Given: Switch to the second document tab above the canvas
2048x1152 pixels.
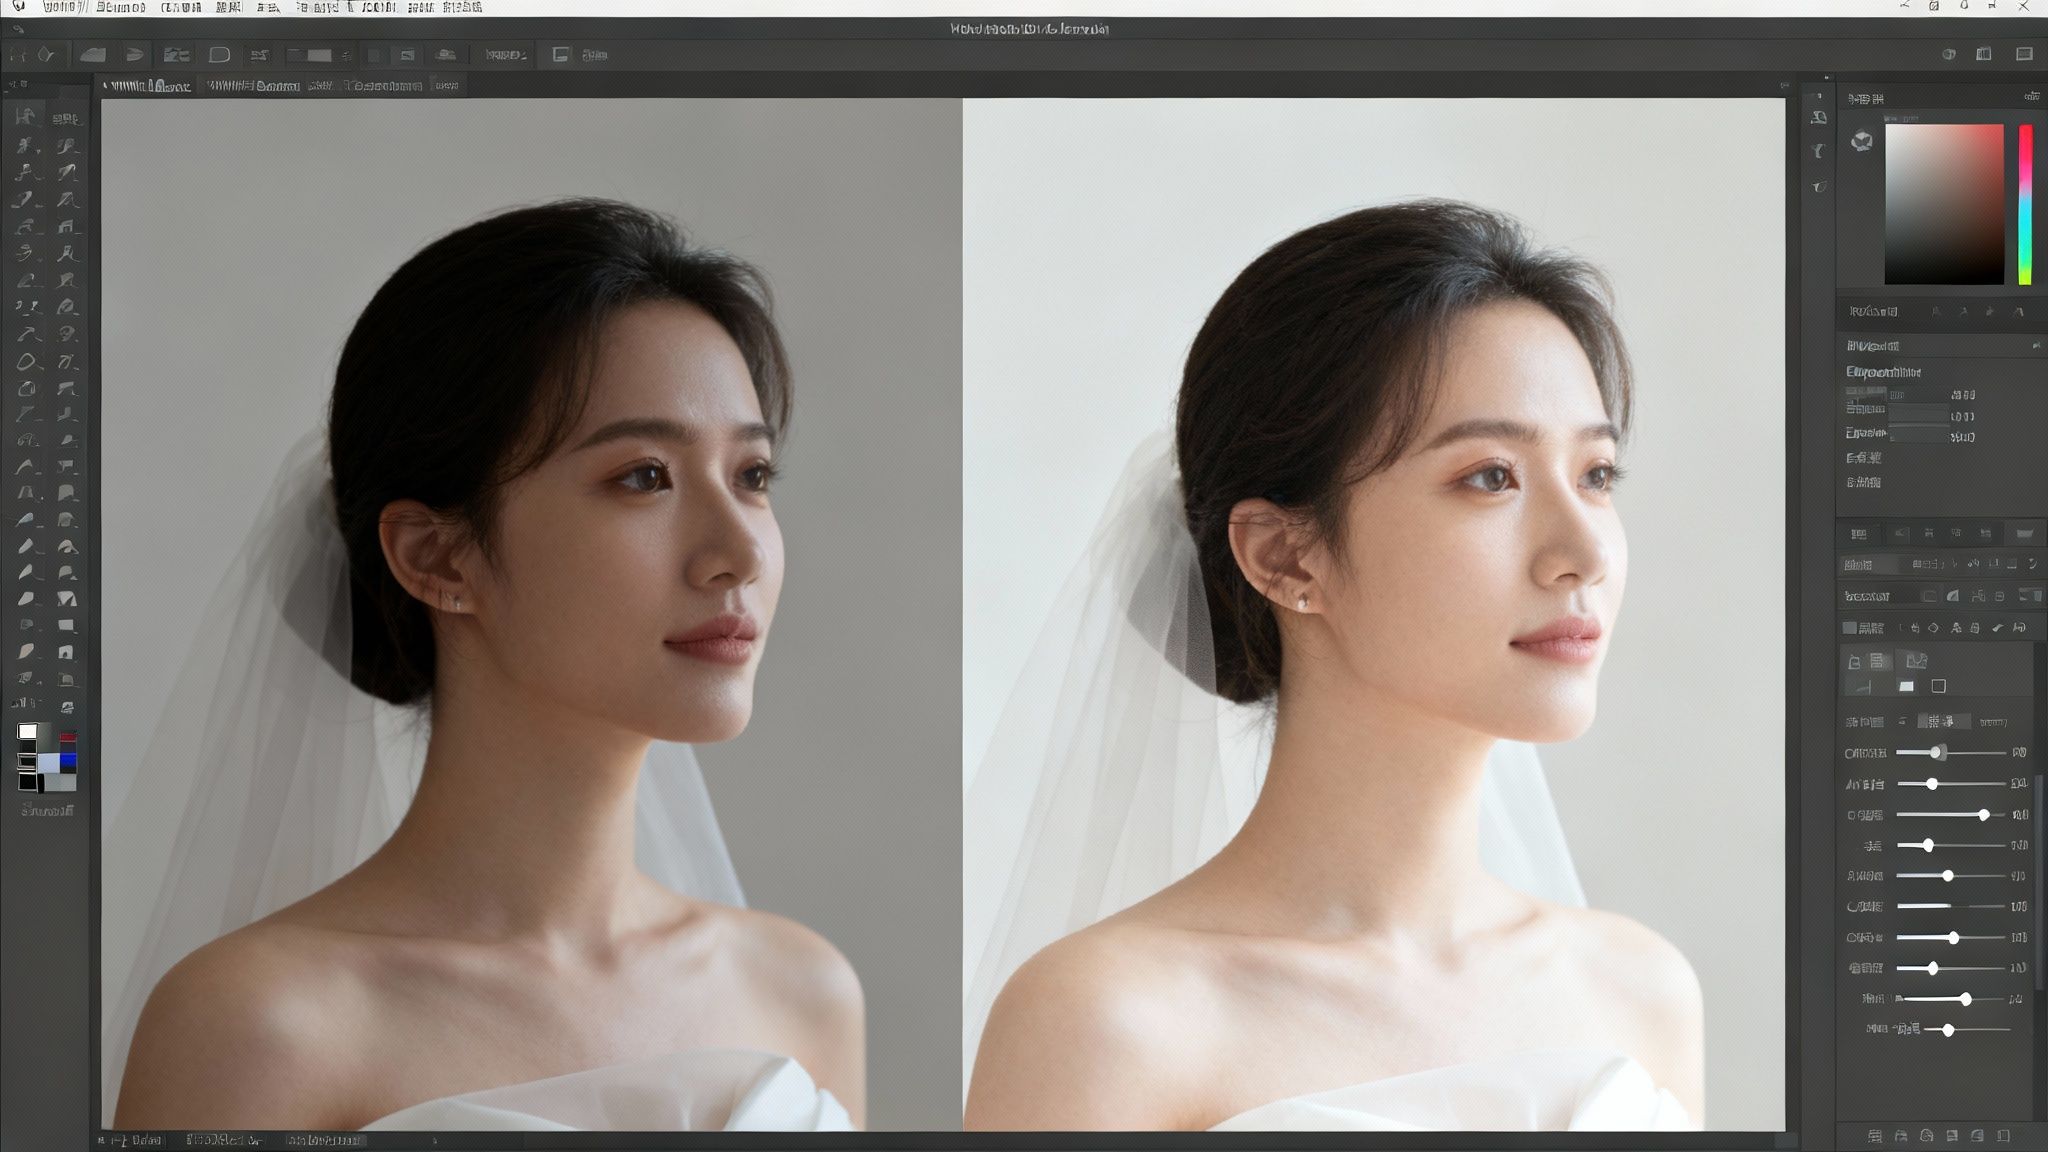Looking at the screenshot, I should tap(253, 86).
